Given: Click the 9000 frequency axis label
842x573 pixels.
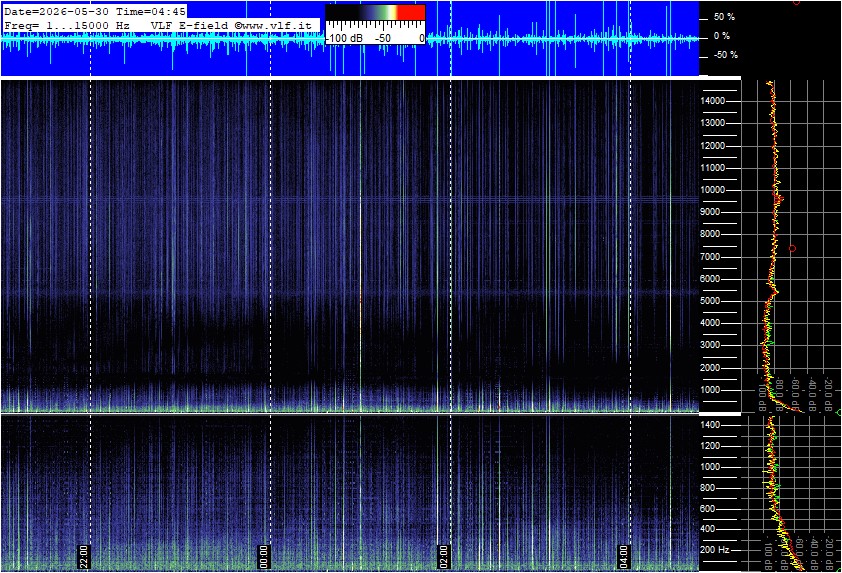Looking at the screenshot, I should 710,212.
